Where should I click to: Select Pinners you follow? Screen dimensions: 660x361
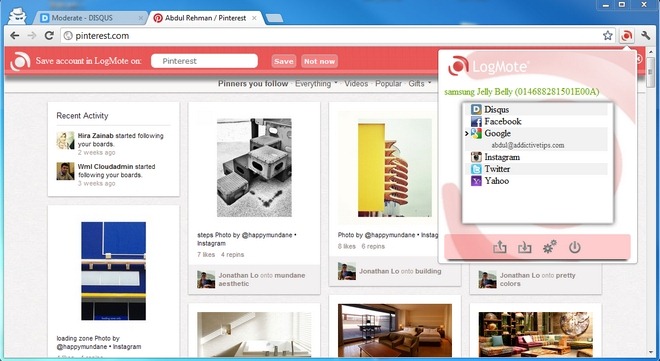pos(253,84)
